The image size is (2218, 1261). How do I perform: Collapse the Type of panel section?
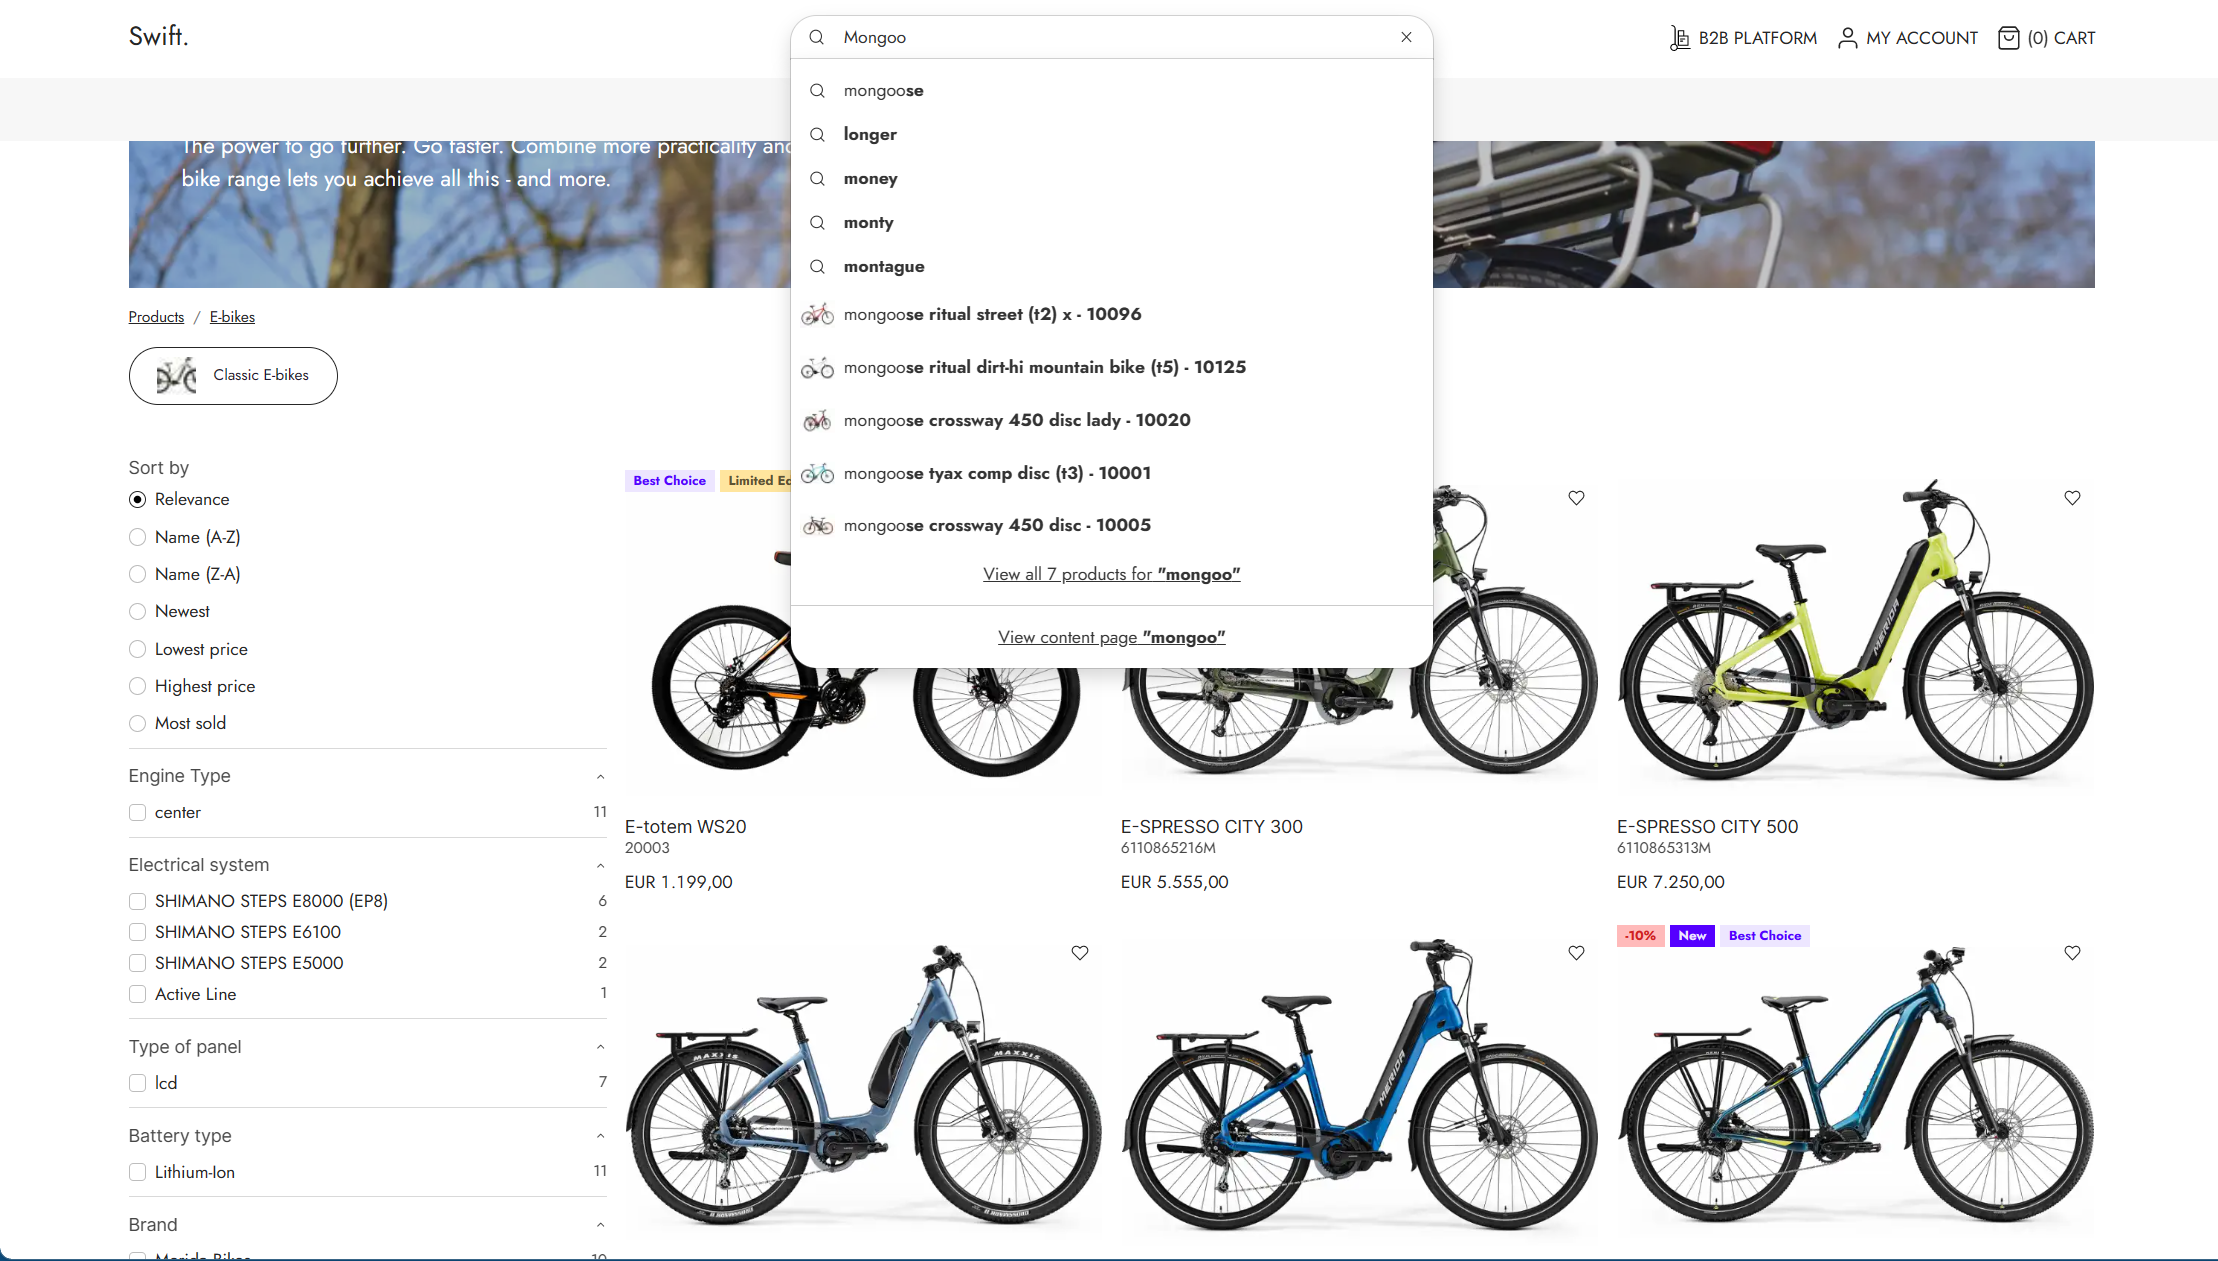coord(600,1047)
